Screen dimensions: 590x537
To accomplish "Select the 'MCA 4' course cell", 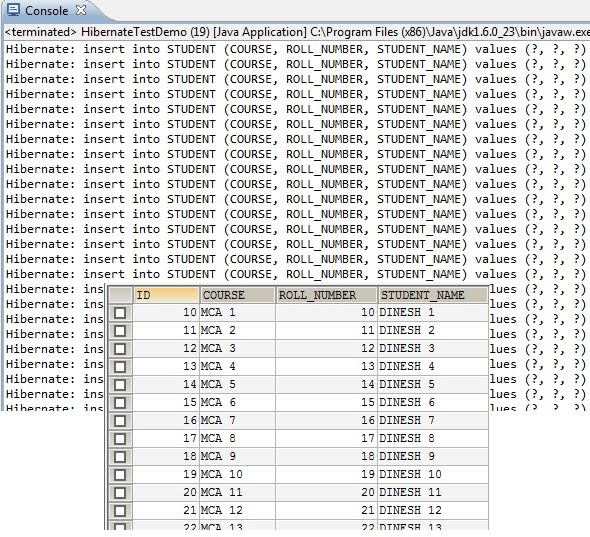I will click(237, 367).
